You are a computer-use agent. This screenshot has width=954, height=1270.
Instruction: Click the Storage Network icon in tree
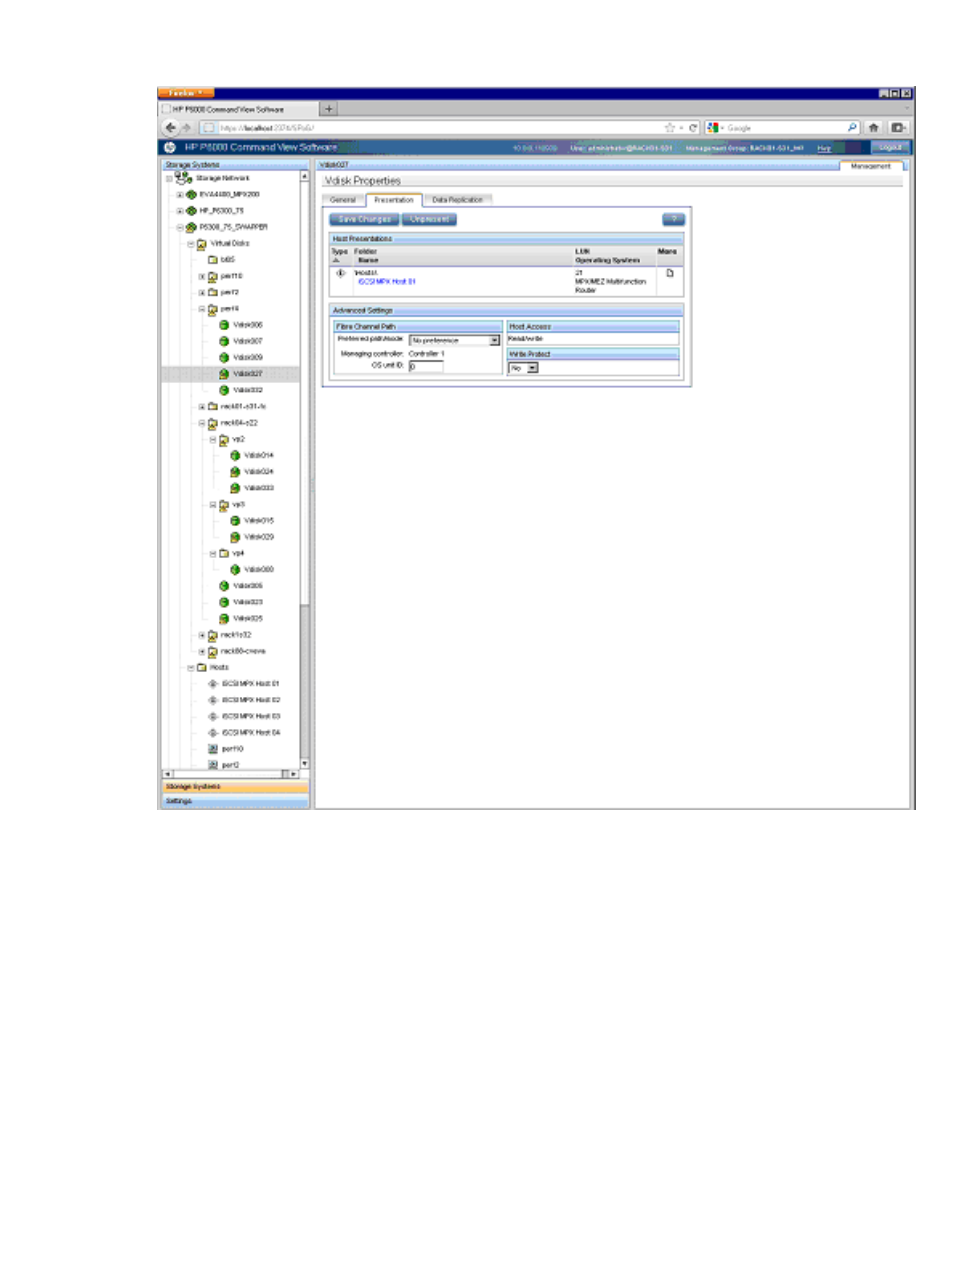click(x=184, y=178)
